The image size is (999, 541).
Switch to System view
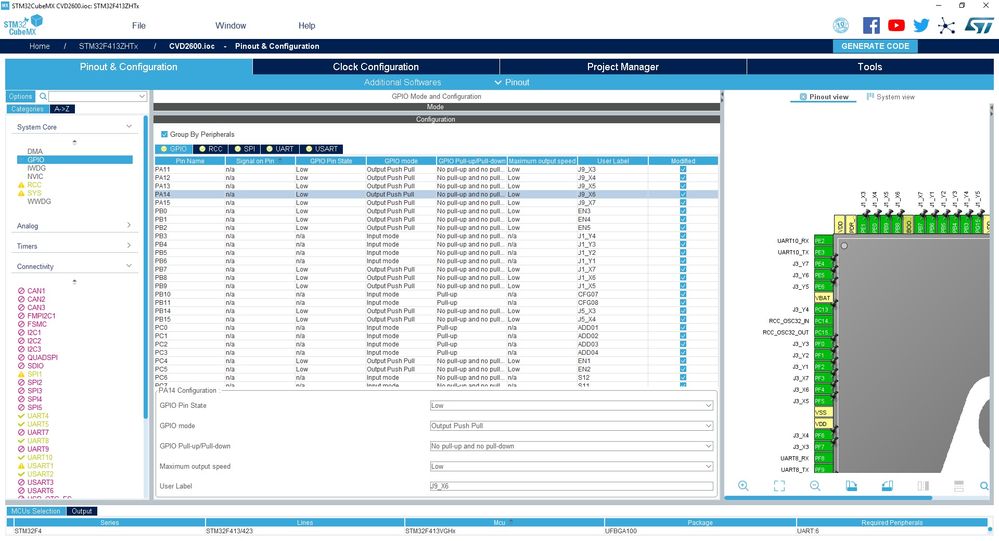(x=890, y=97)
